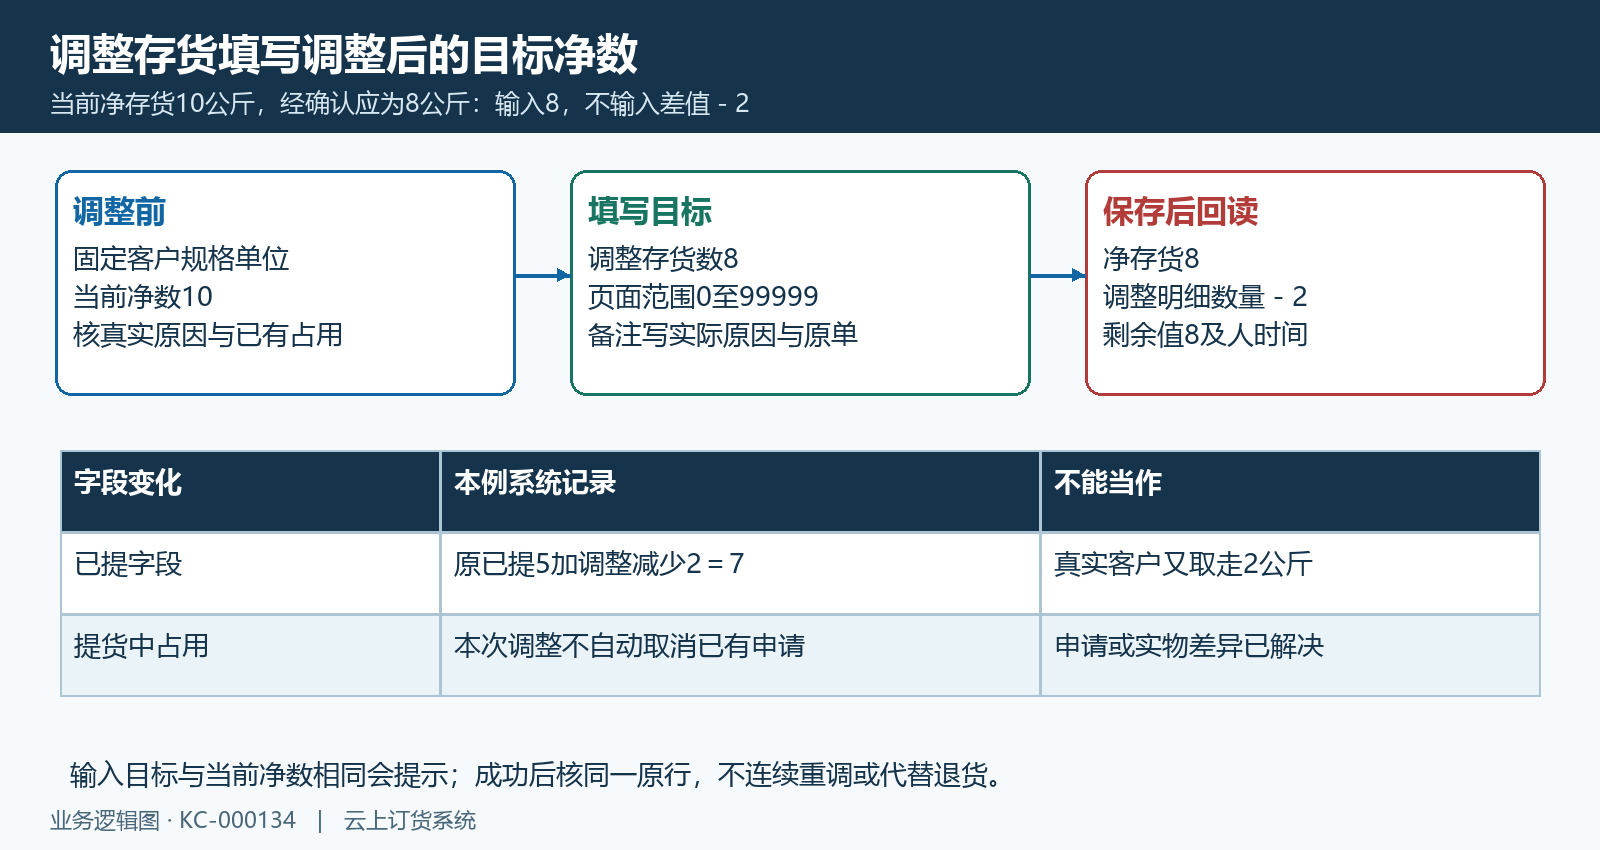Click the cell 申请或实物差异已解决

pyautogui.click(x=1291, y=656)
